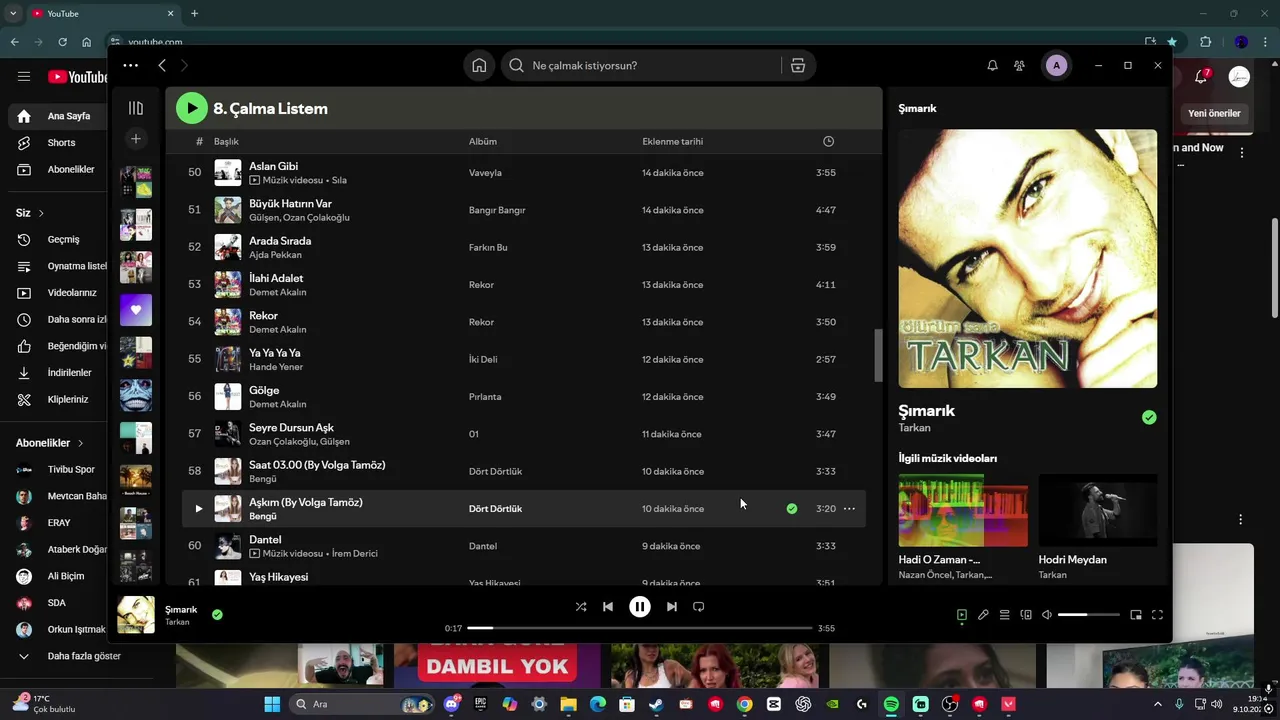The height and width of the screenshot is (720, 1280).
Task: Open the play queue icon
Action: 1005,615
